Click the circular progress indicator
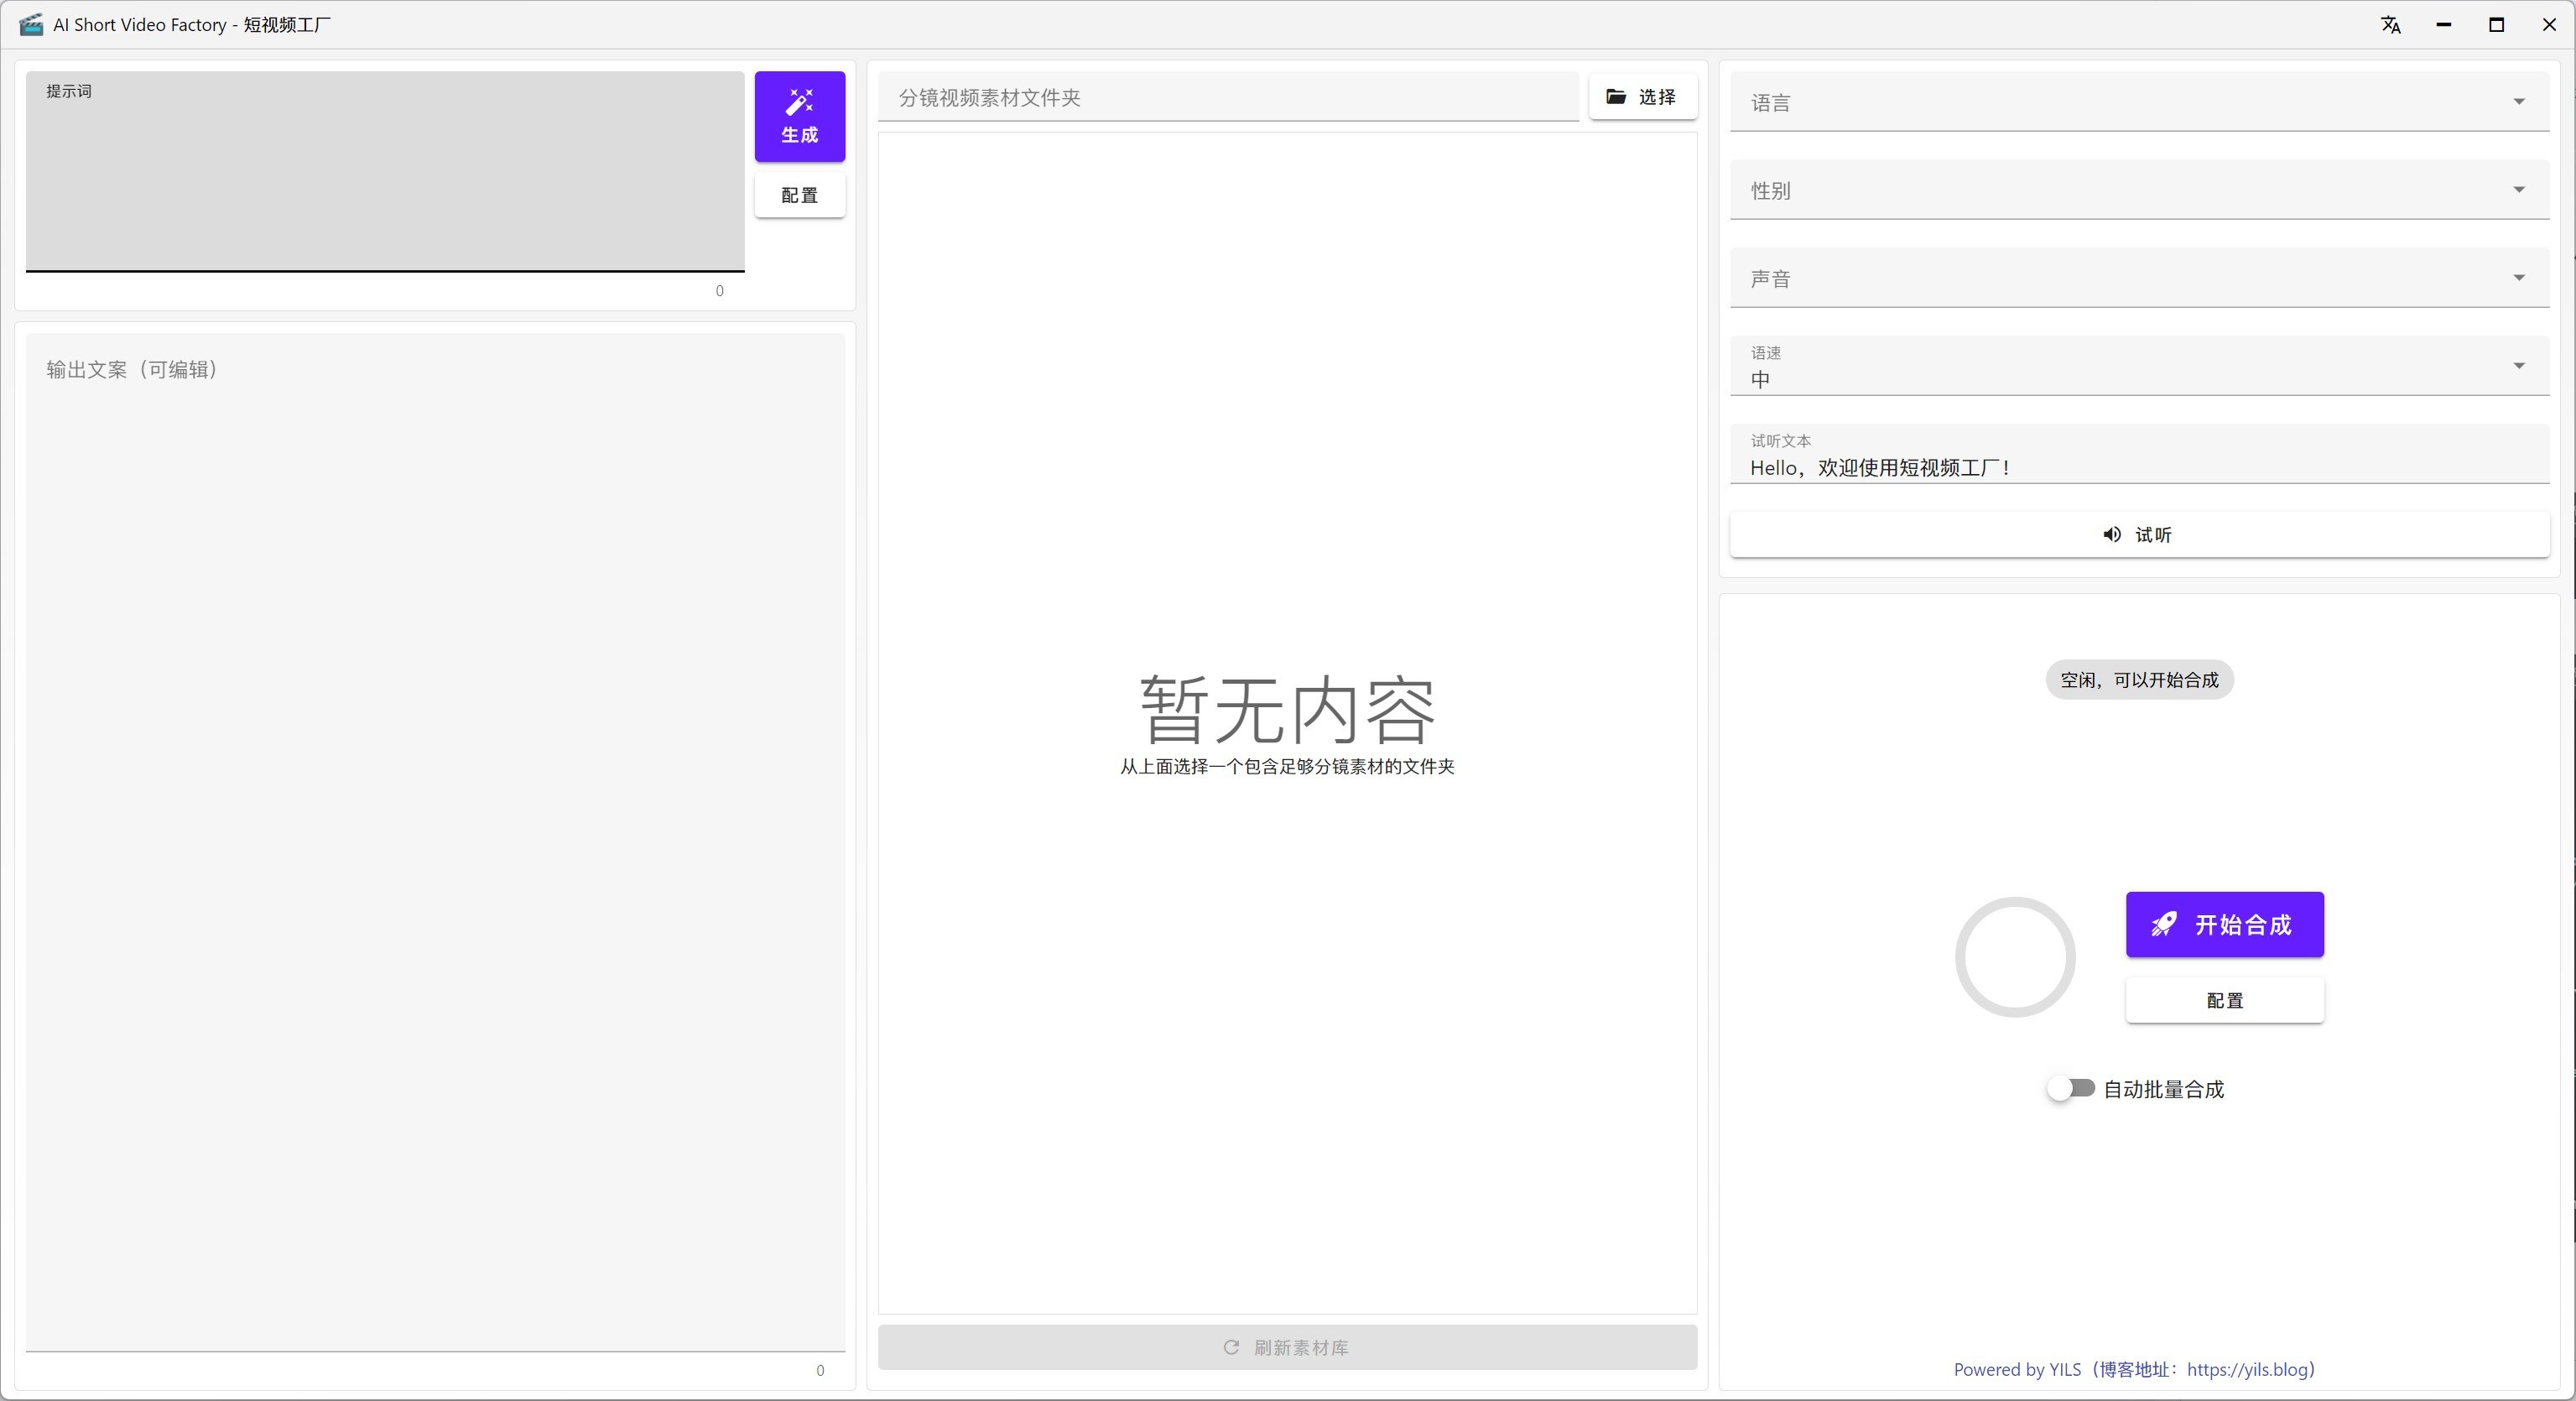The height and width of the screenshot is (1401, 2576). pos(2014,957)
